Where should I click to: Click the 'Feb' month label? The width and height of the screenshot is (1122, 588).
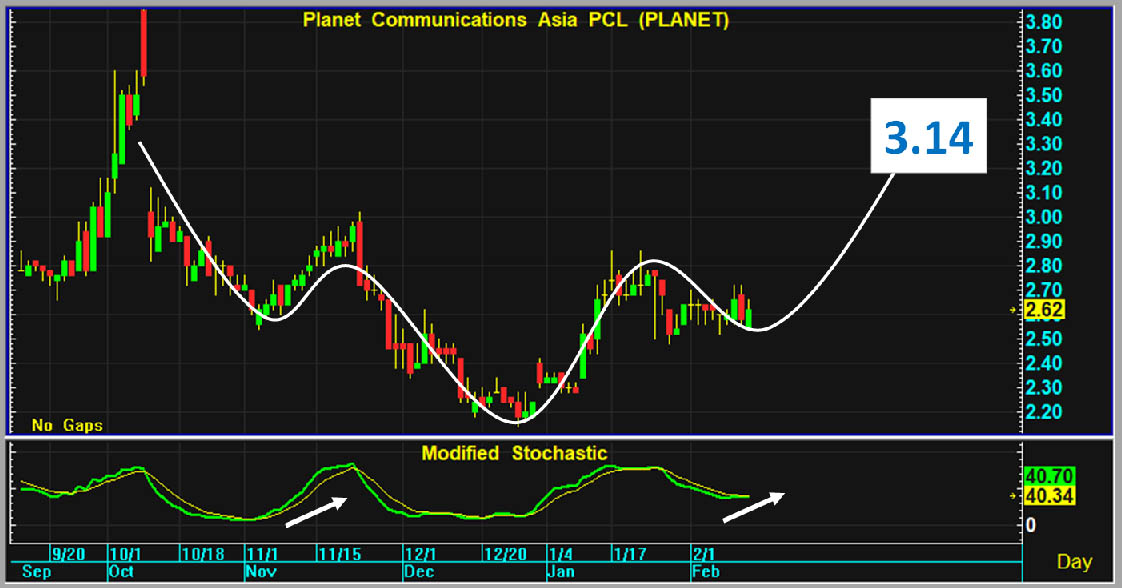point(706,572)
